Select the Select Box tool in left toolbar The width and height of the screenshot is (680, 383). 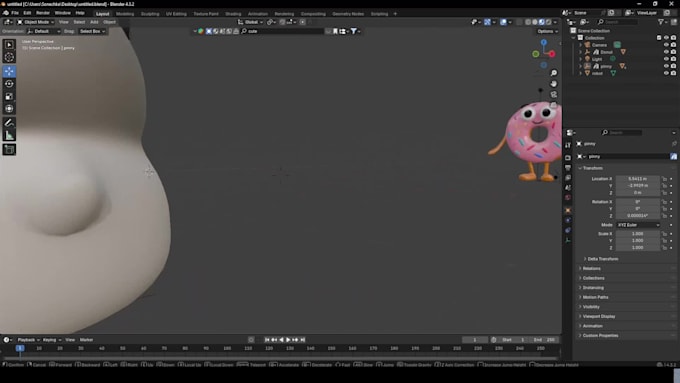point(9,45)
